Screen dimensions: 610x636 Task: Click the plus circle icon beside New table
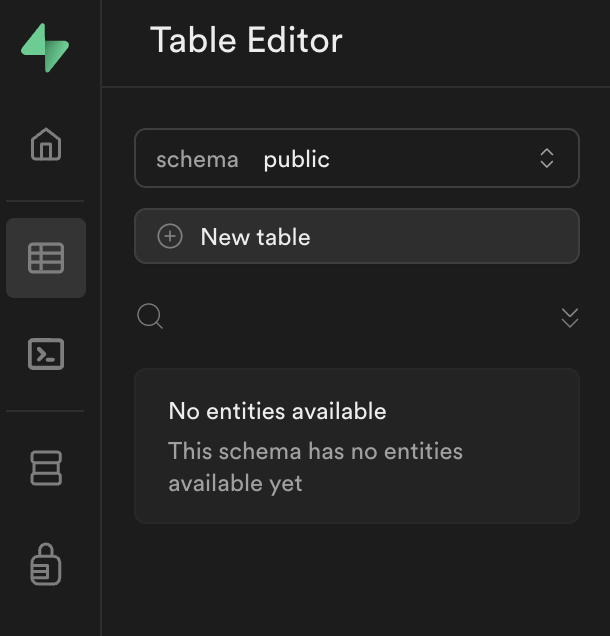pyautogui.click(x=170, y=237)
